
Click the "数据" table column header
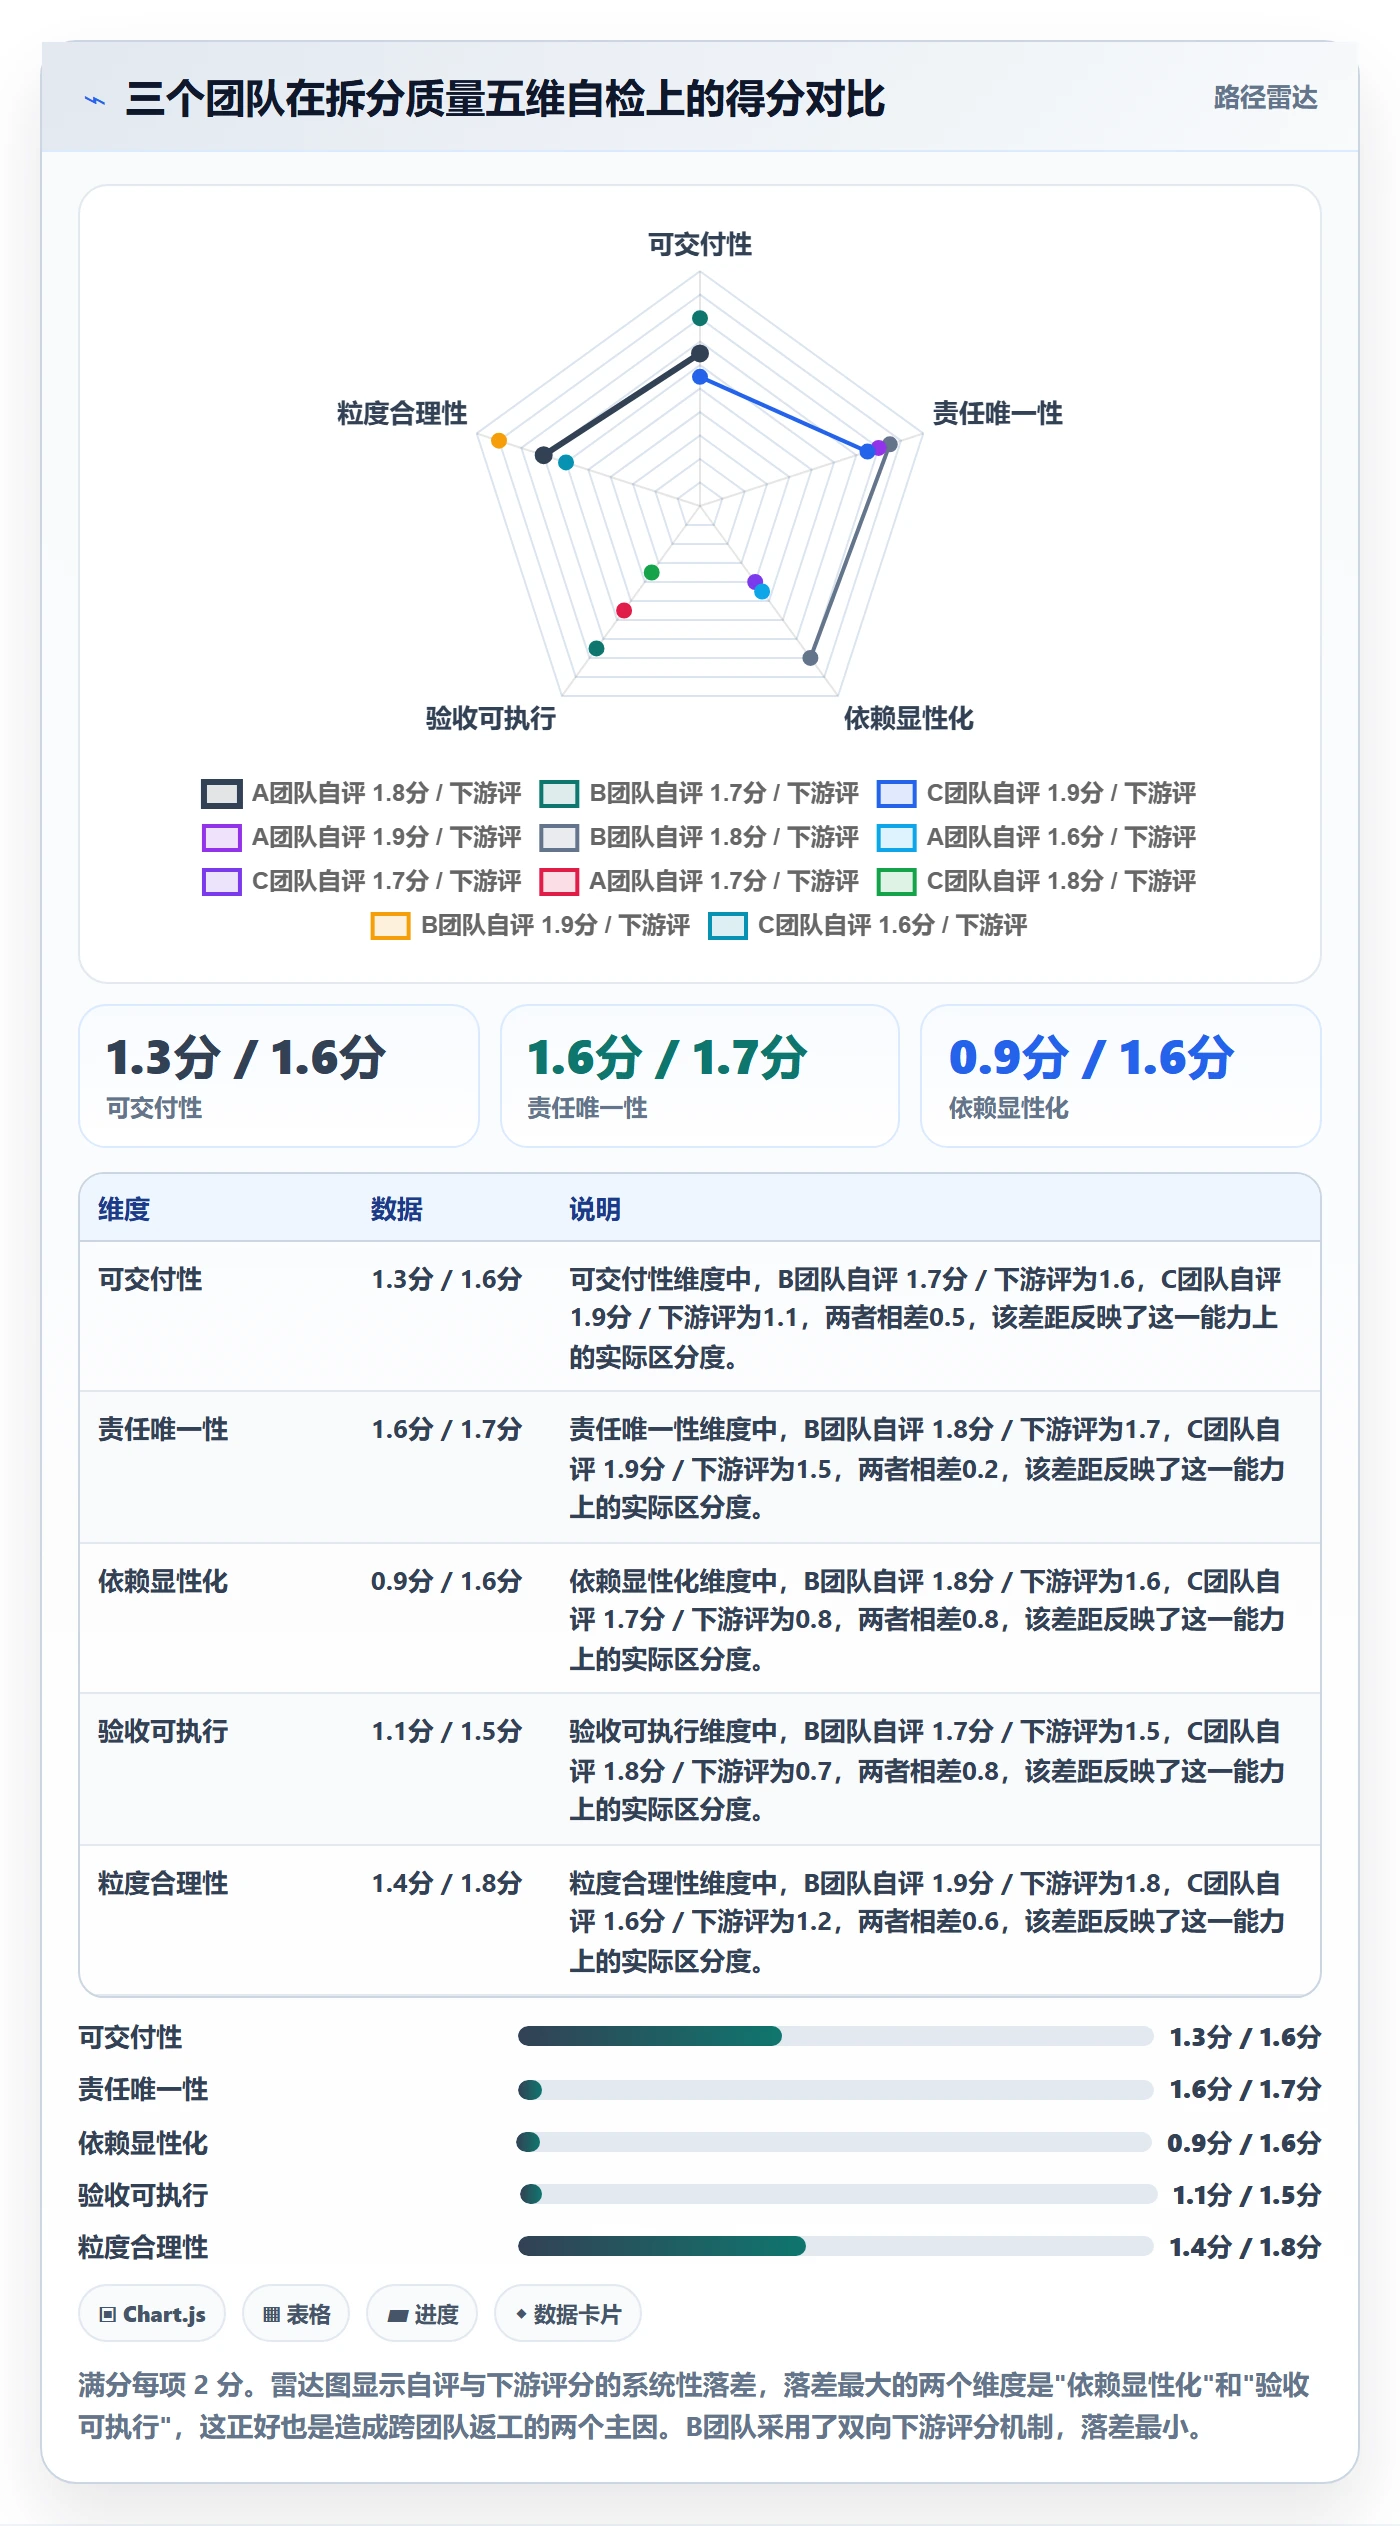click(x=397, y=1210)
